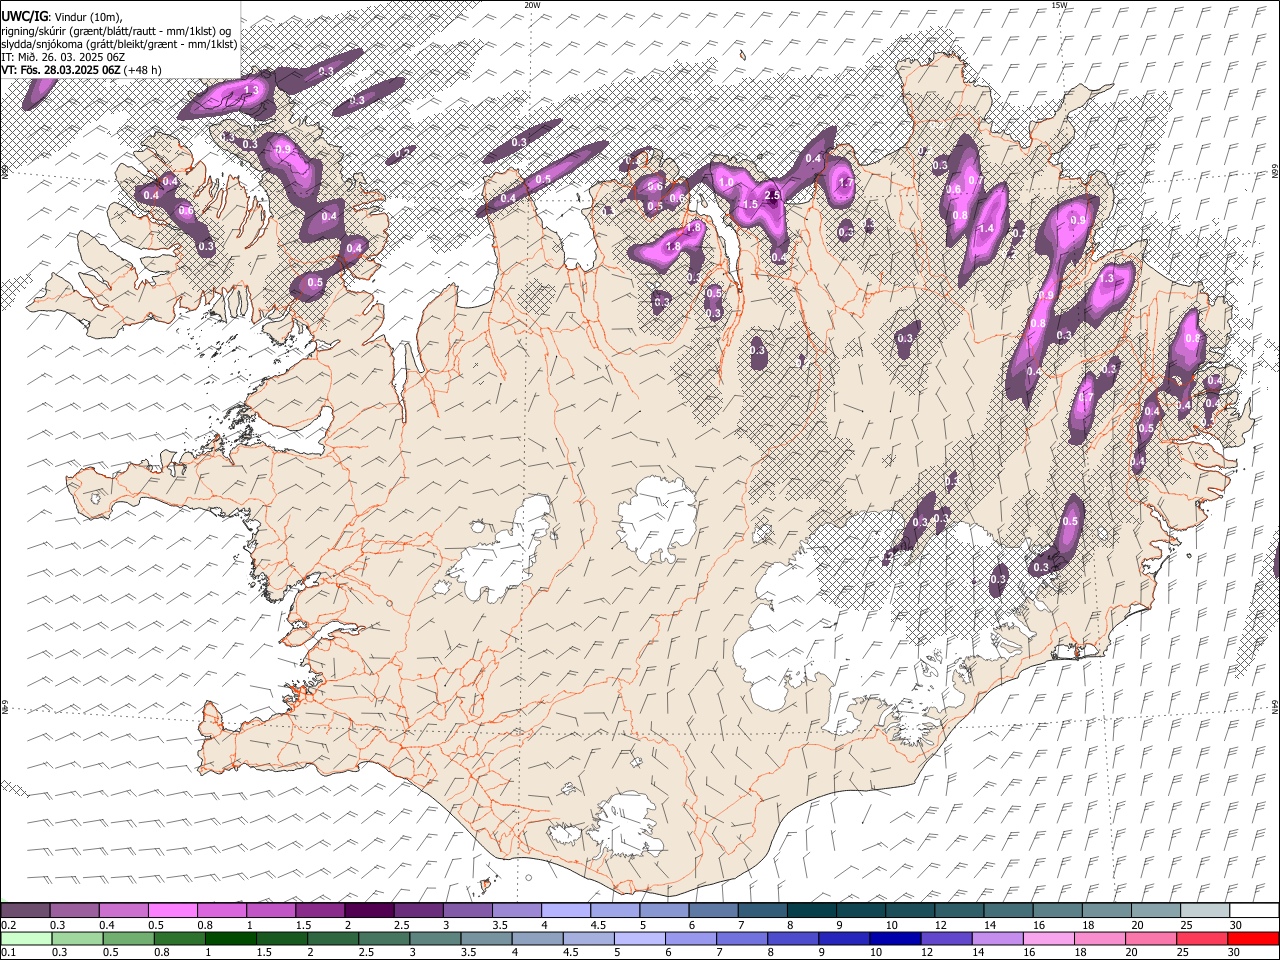Click the '20' label in the snow legend

coord(1137,925)
